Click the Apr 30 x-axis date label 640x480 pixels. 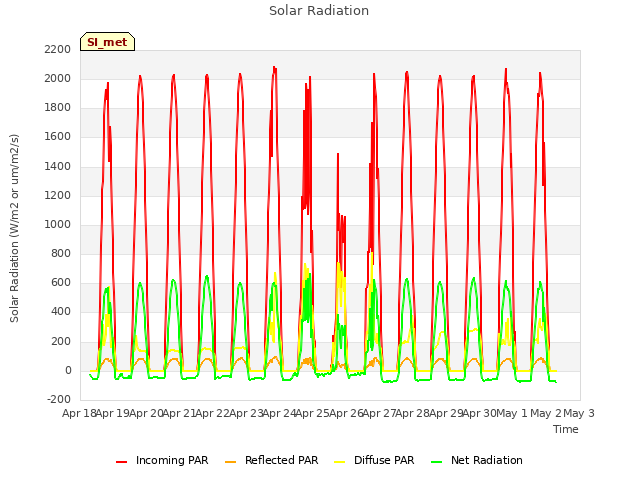point(480,413)
